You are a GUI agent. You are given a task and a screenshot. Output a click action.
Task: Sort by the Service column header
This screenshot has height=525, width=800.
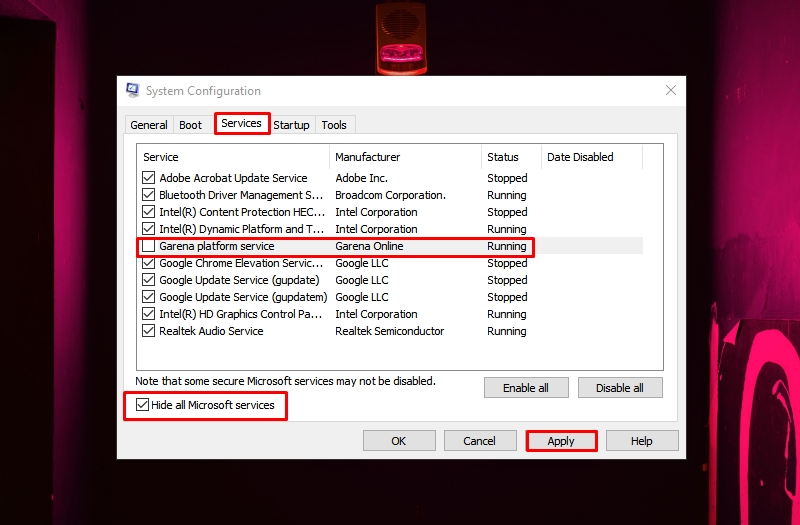click(234, 157)
